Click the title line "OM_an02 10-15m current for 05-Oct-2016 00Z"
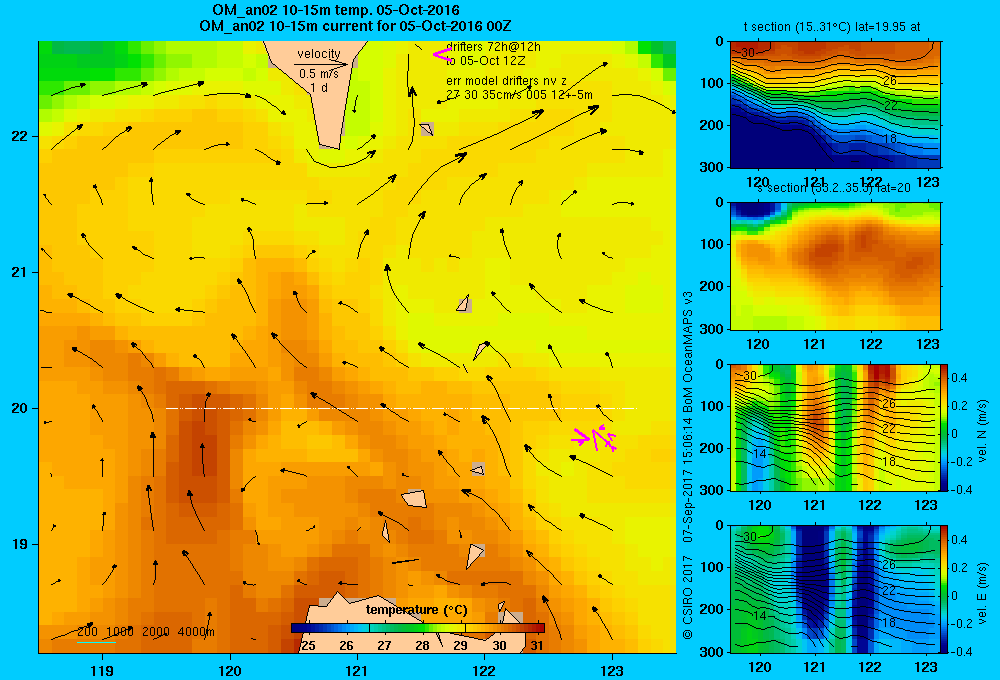Screen dimensions: 1000x680 point(355,26)
